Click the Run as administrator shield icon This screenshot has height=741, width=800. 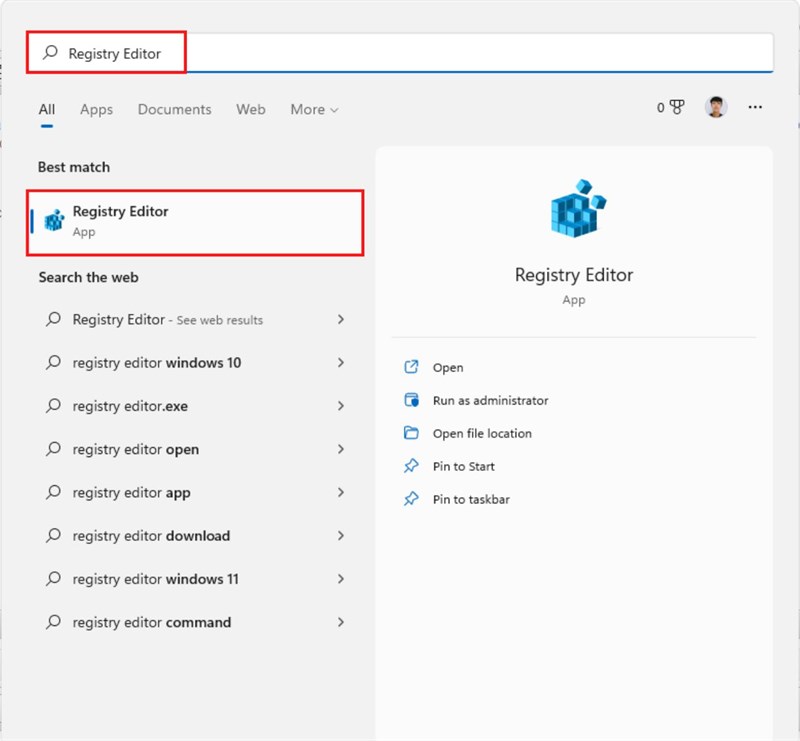[411, 400]
